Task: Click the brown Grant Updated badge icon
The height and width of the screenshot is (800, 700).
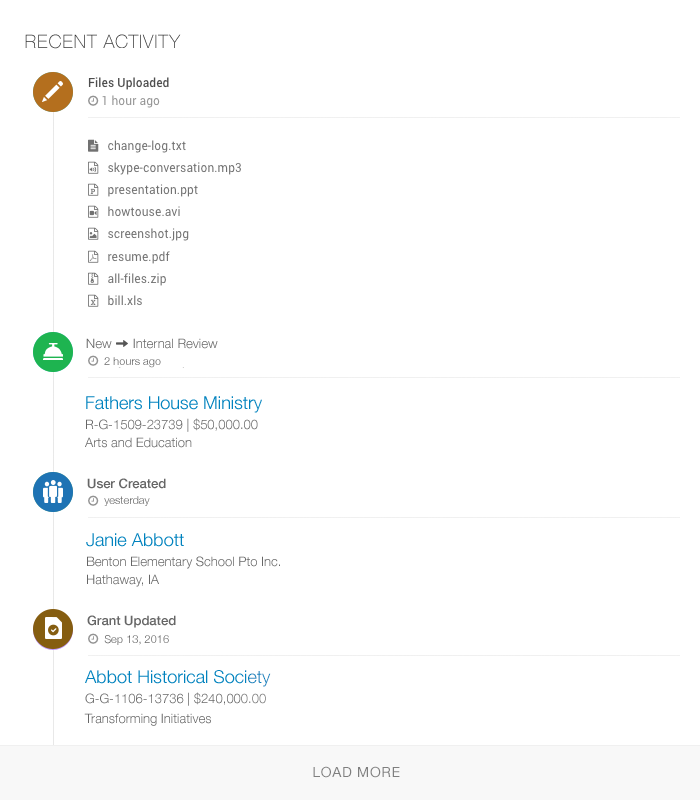Action: click(53, 629)
